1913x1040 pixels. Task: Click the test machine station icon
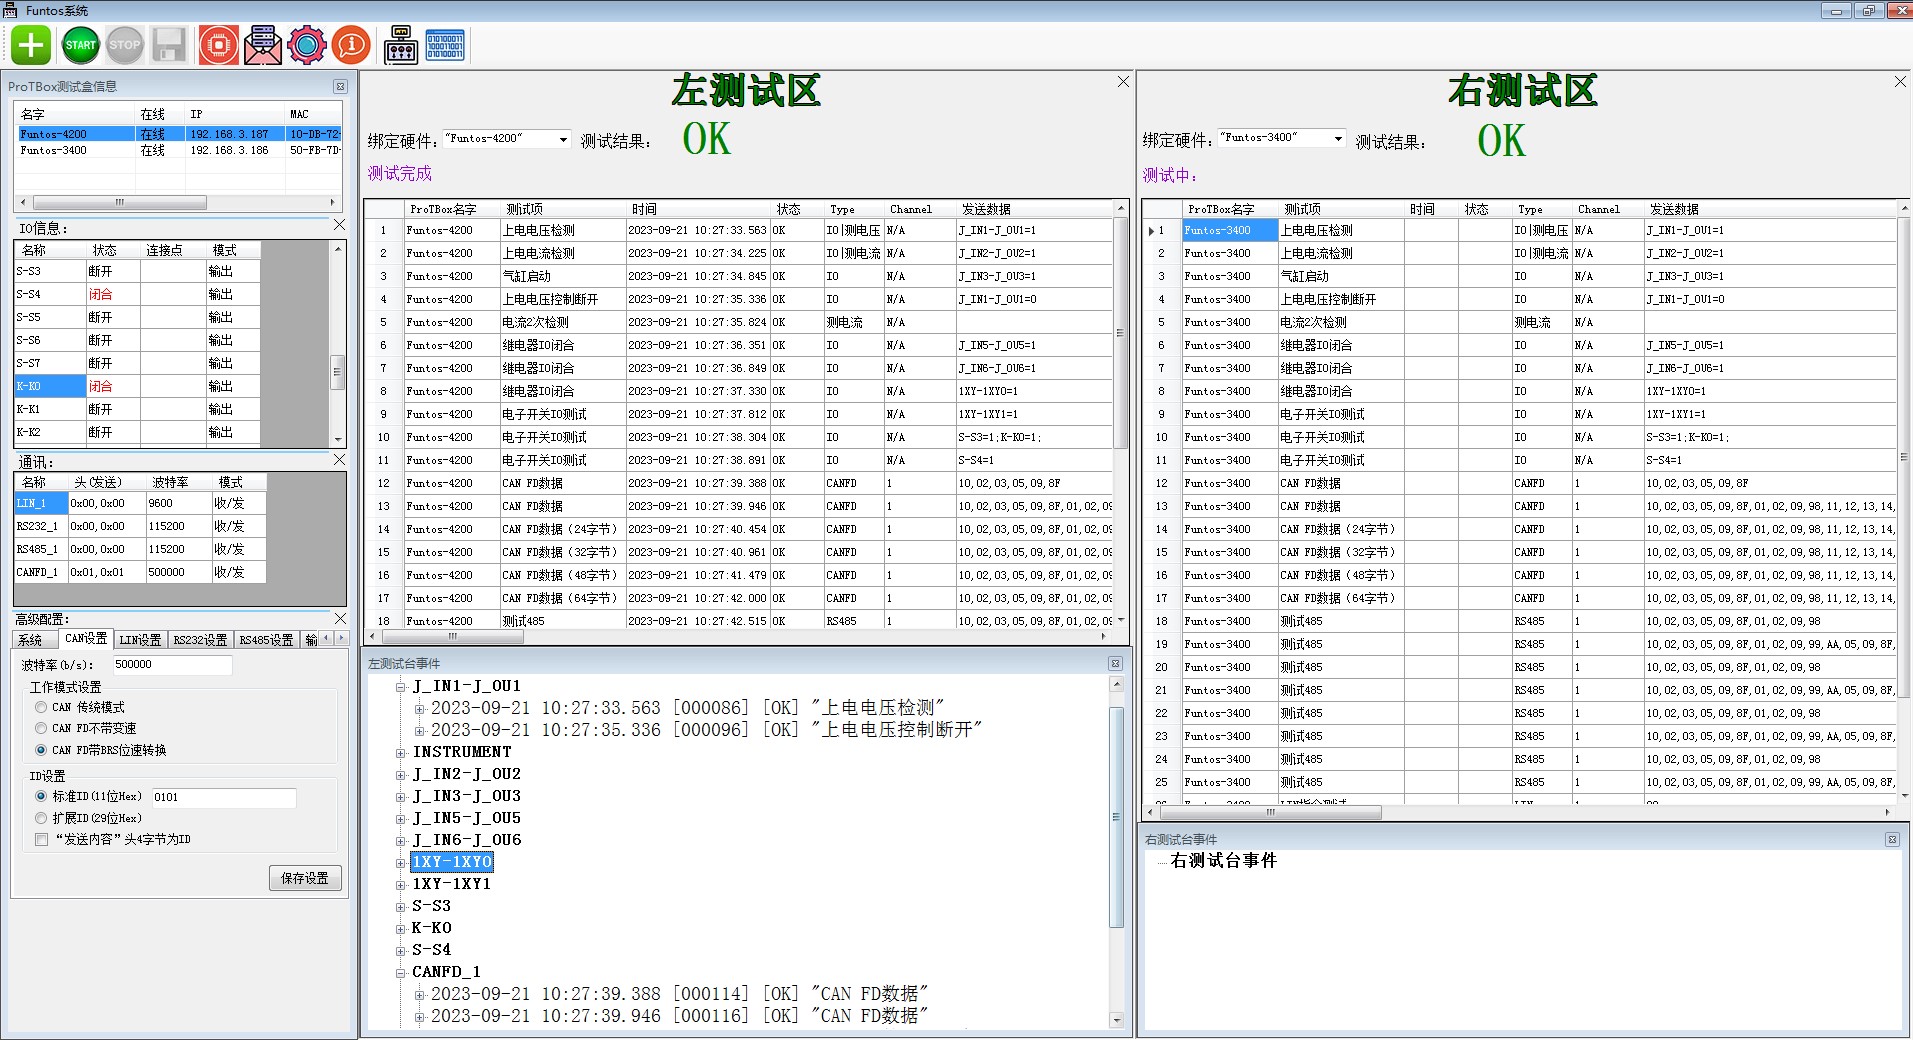401,45
